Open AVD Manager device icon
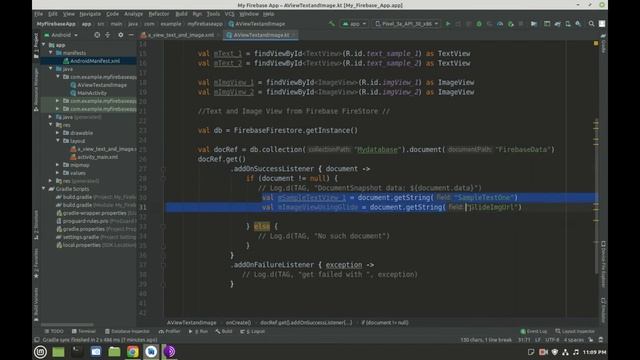 tap(568, 24)
